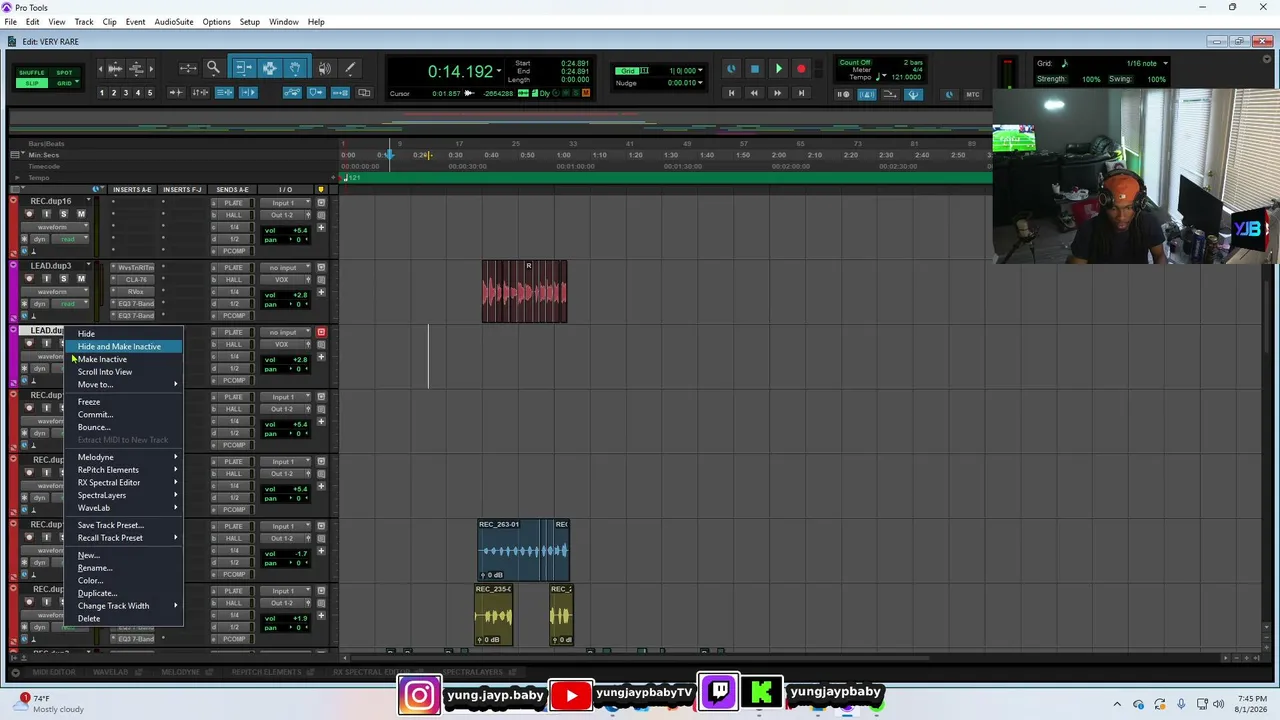Open the Track menu
This screenshot has width=1280, height=720.
pos(84,22)
